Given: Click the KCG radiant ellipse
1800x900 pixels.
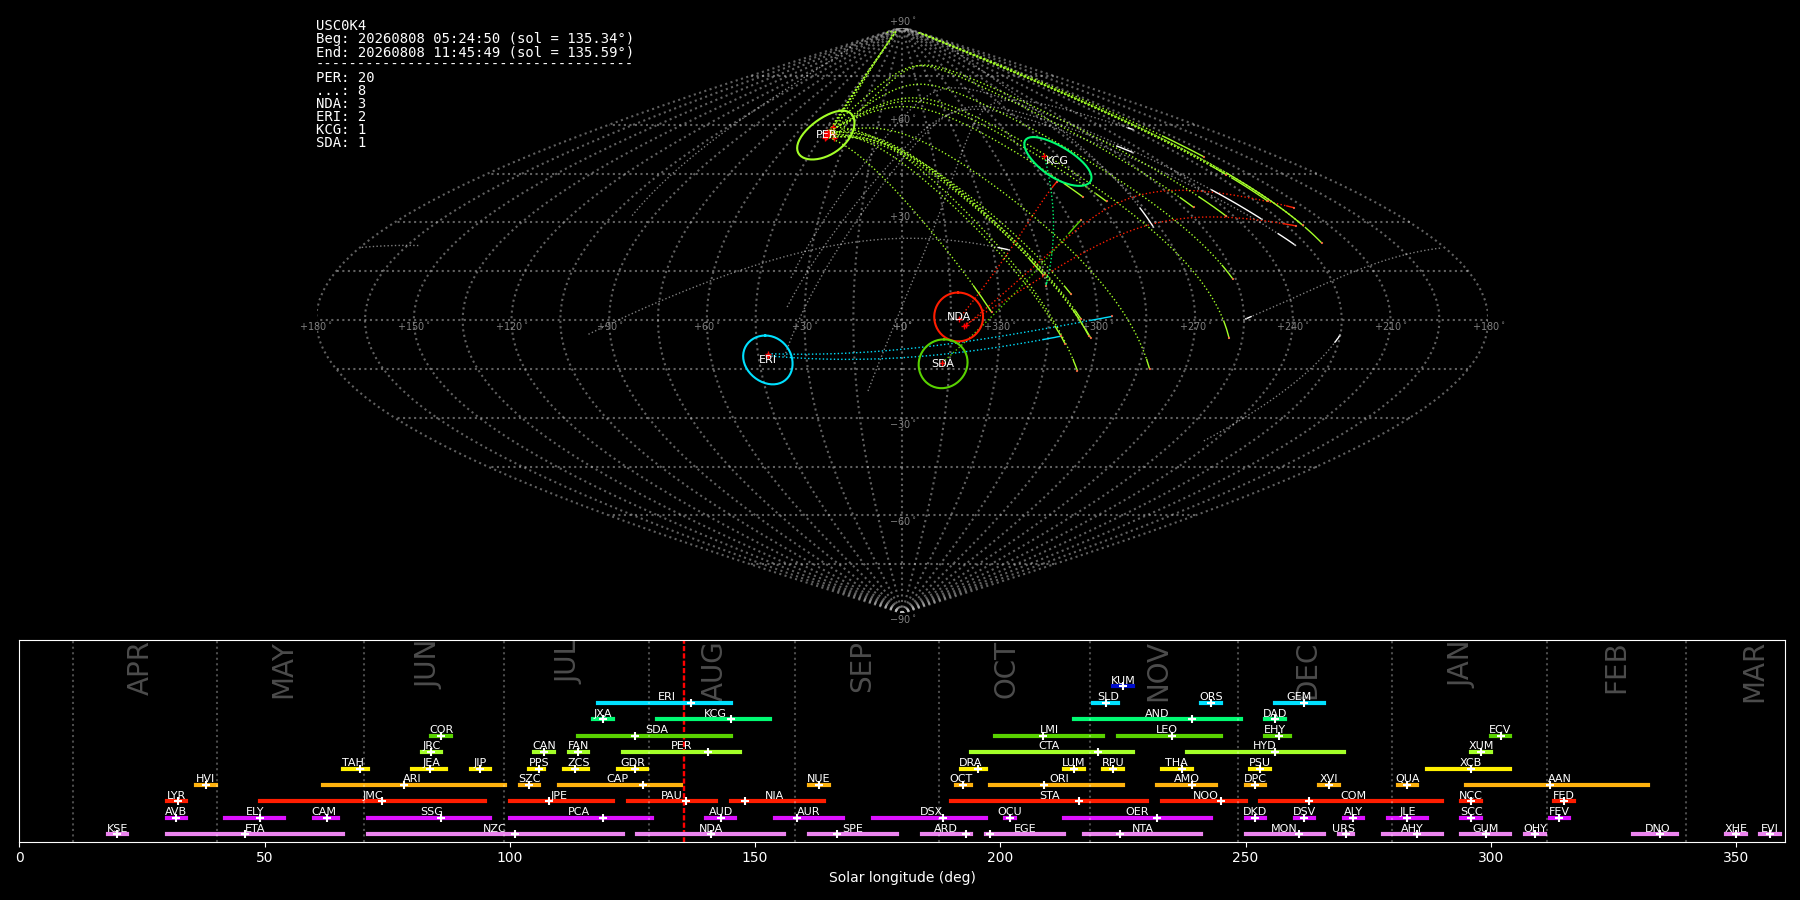Looking at the screenshot, I should pos(1057,161).
